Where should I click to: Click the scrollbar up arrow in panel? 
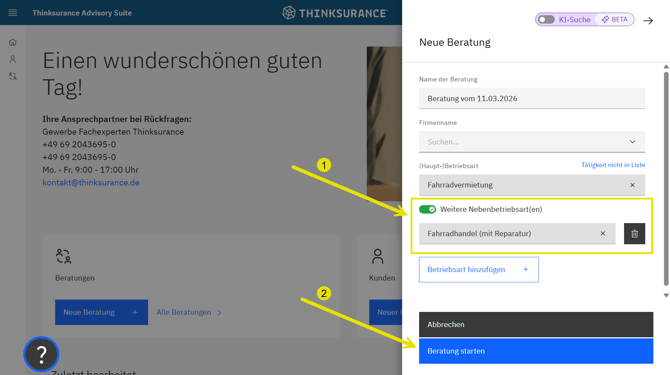click(666, 67)
